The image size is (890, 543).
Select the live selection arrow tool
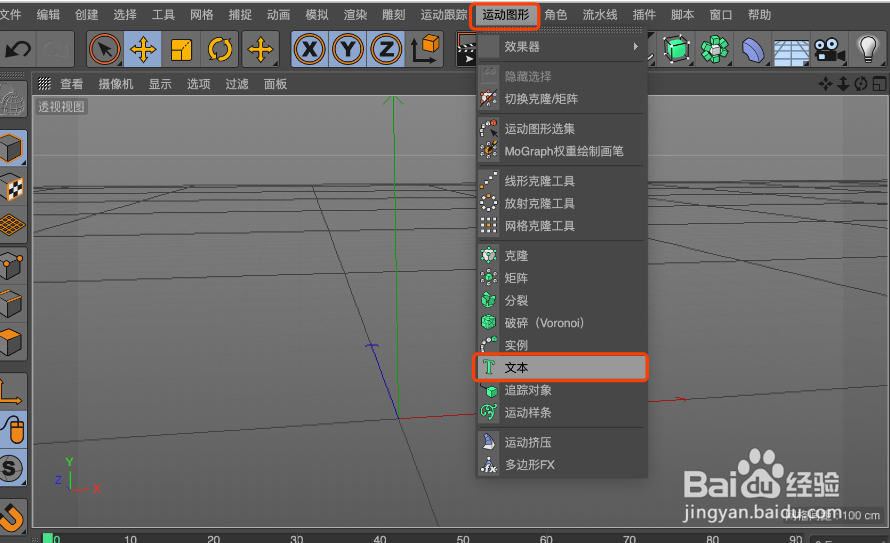pyautogui.click(x=105, y=49)
